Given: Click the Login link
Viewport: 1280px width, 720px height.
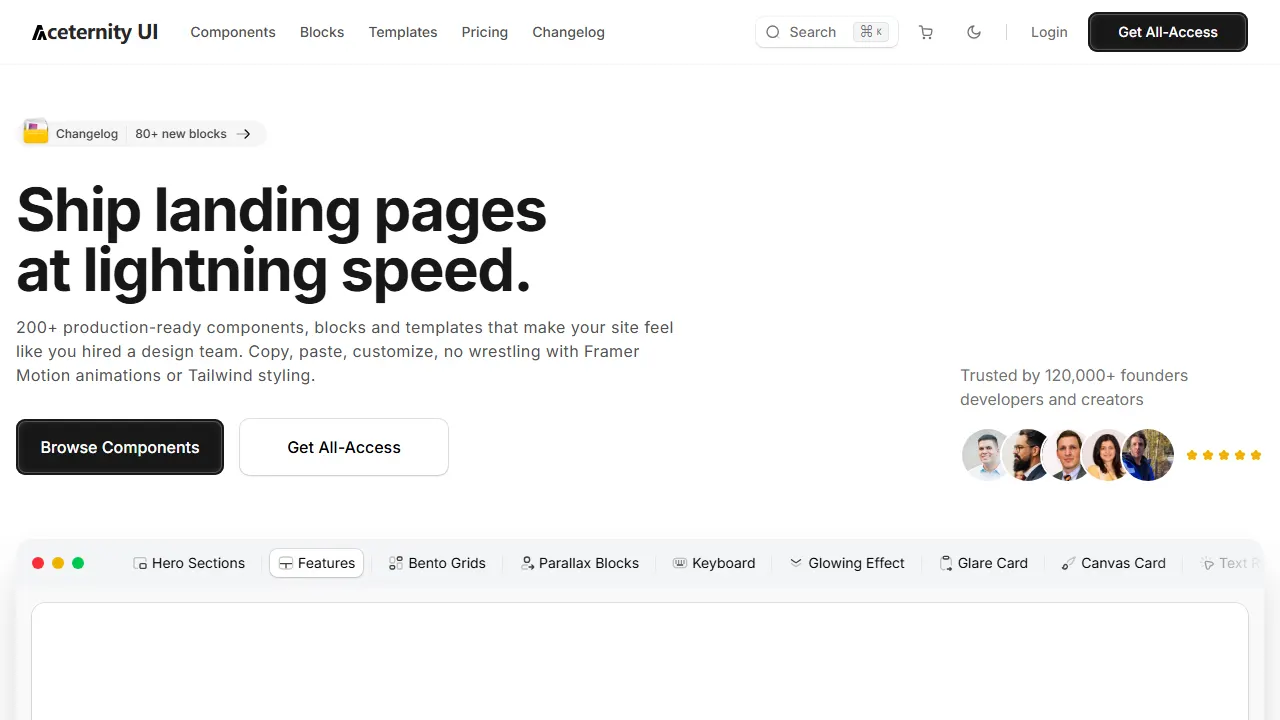Looking at the screenshot, I should pyautogui.click(x=1049, y=32).
